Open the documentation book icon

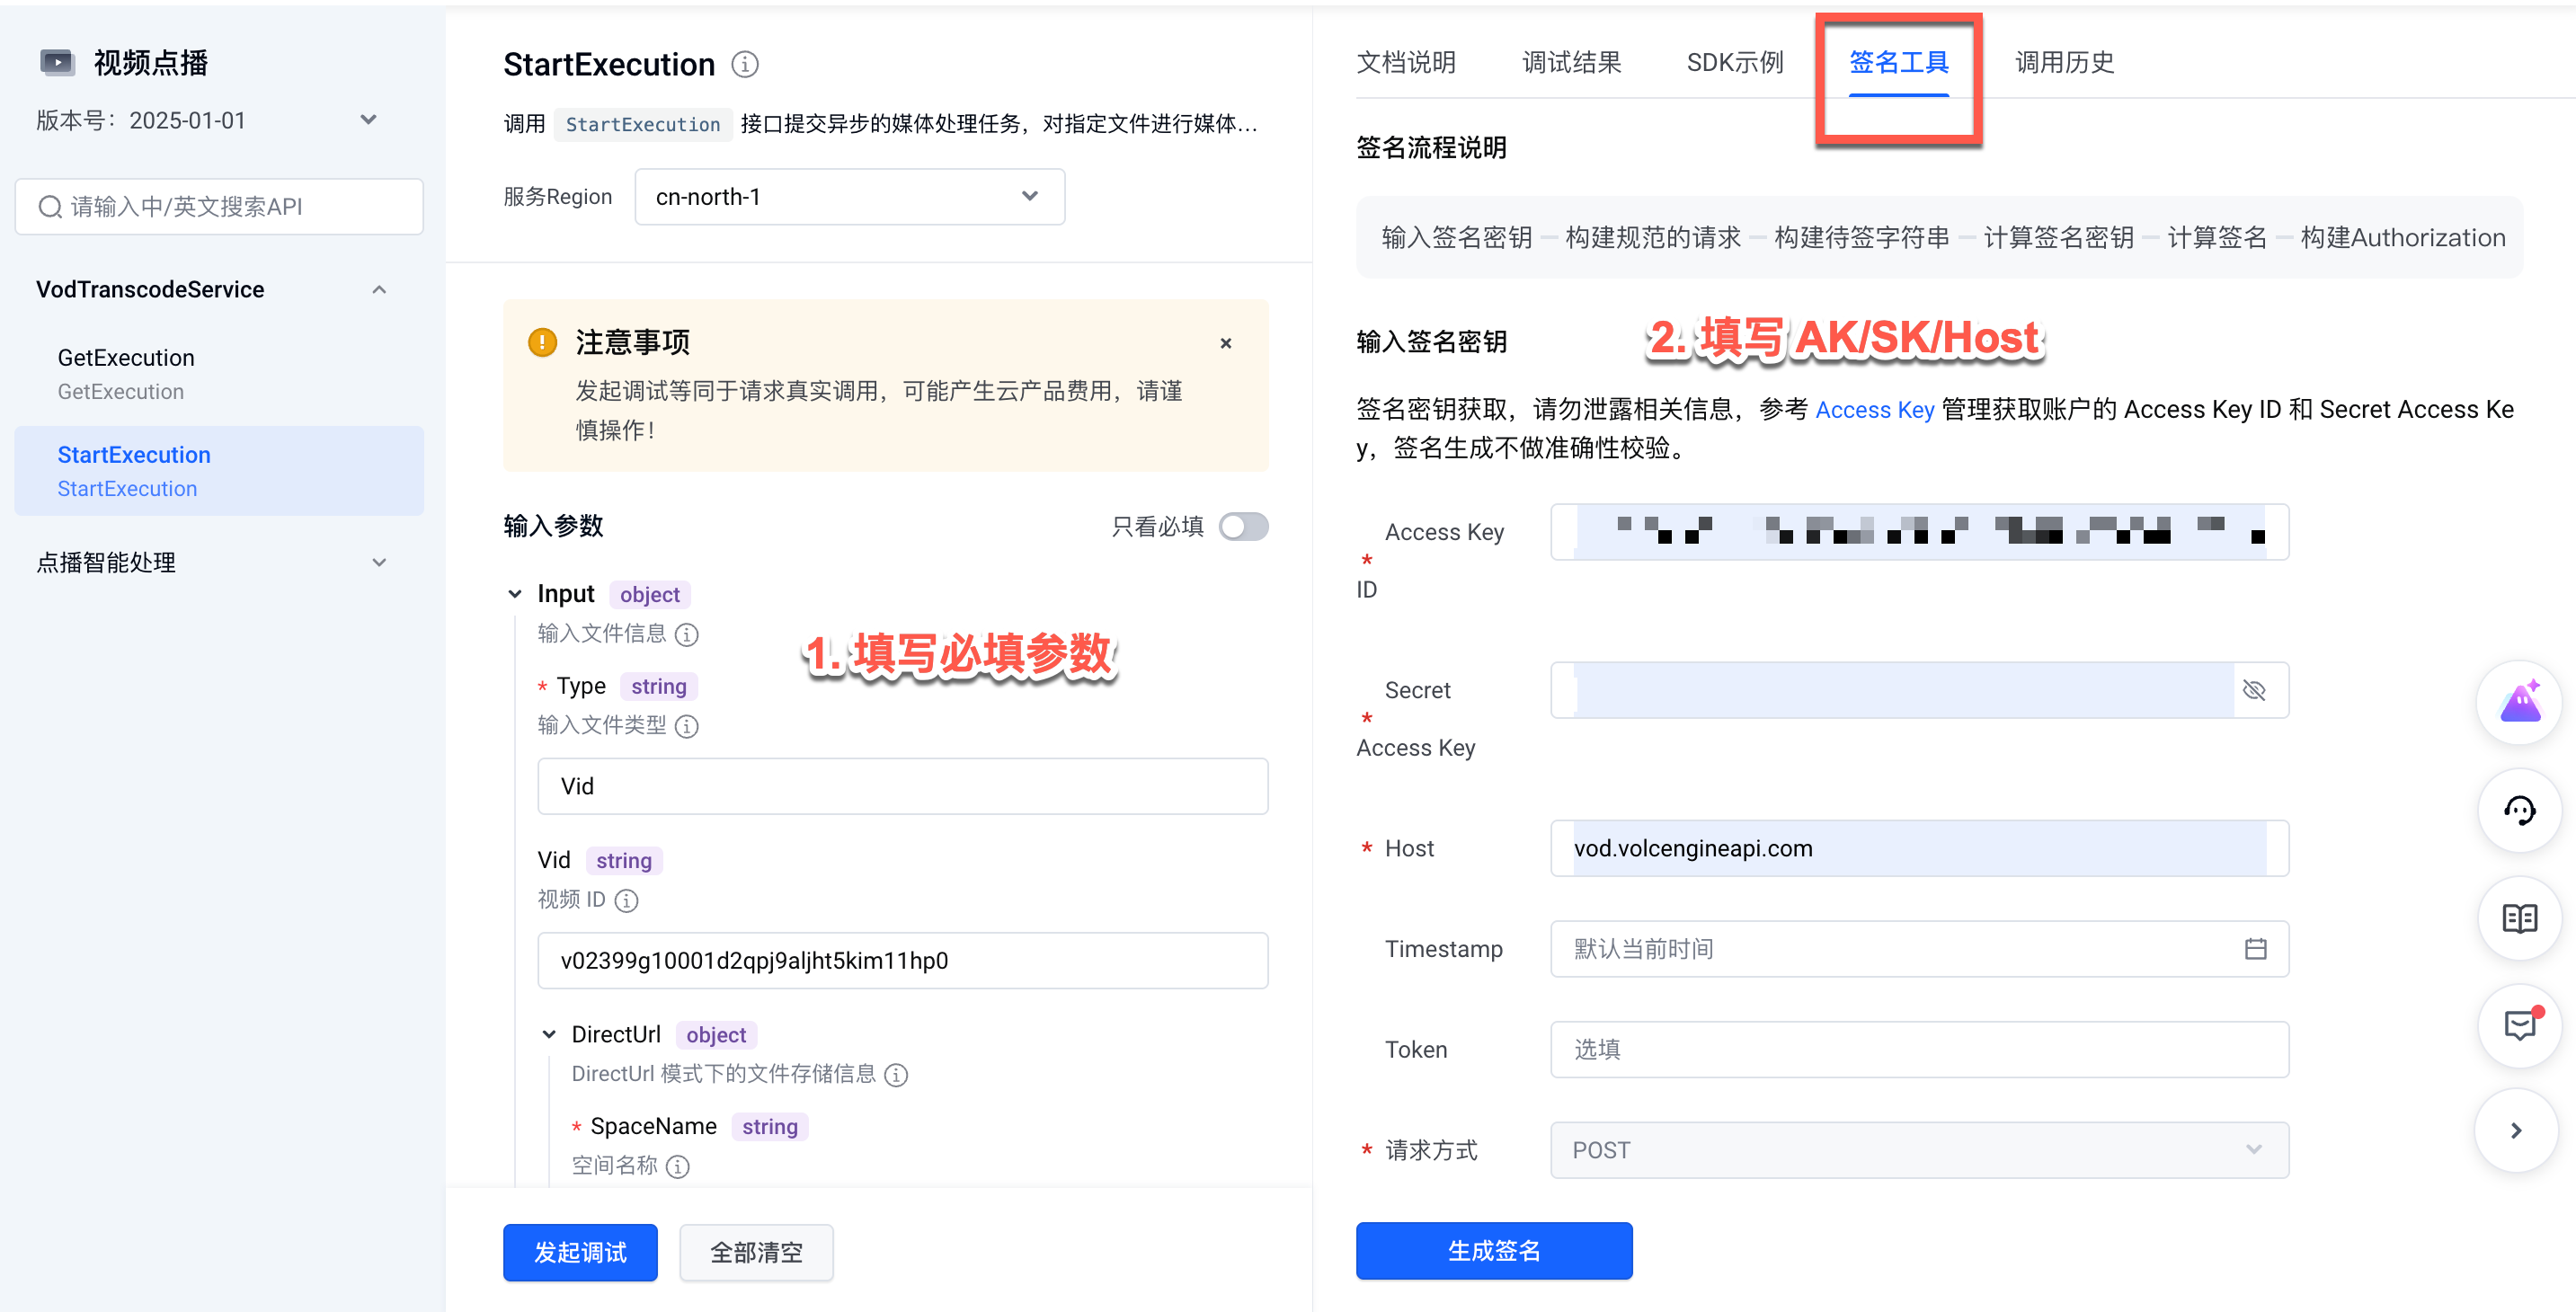tap(2519, 918)
